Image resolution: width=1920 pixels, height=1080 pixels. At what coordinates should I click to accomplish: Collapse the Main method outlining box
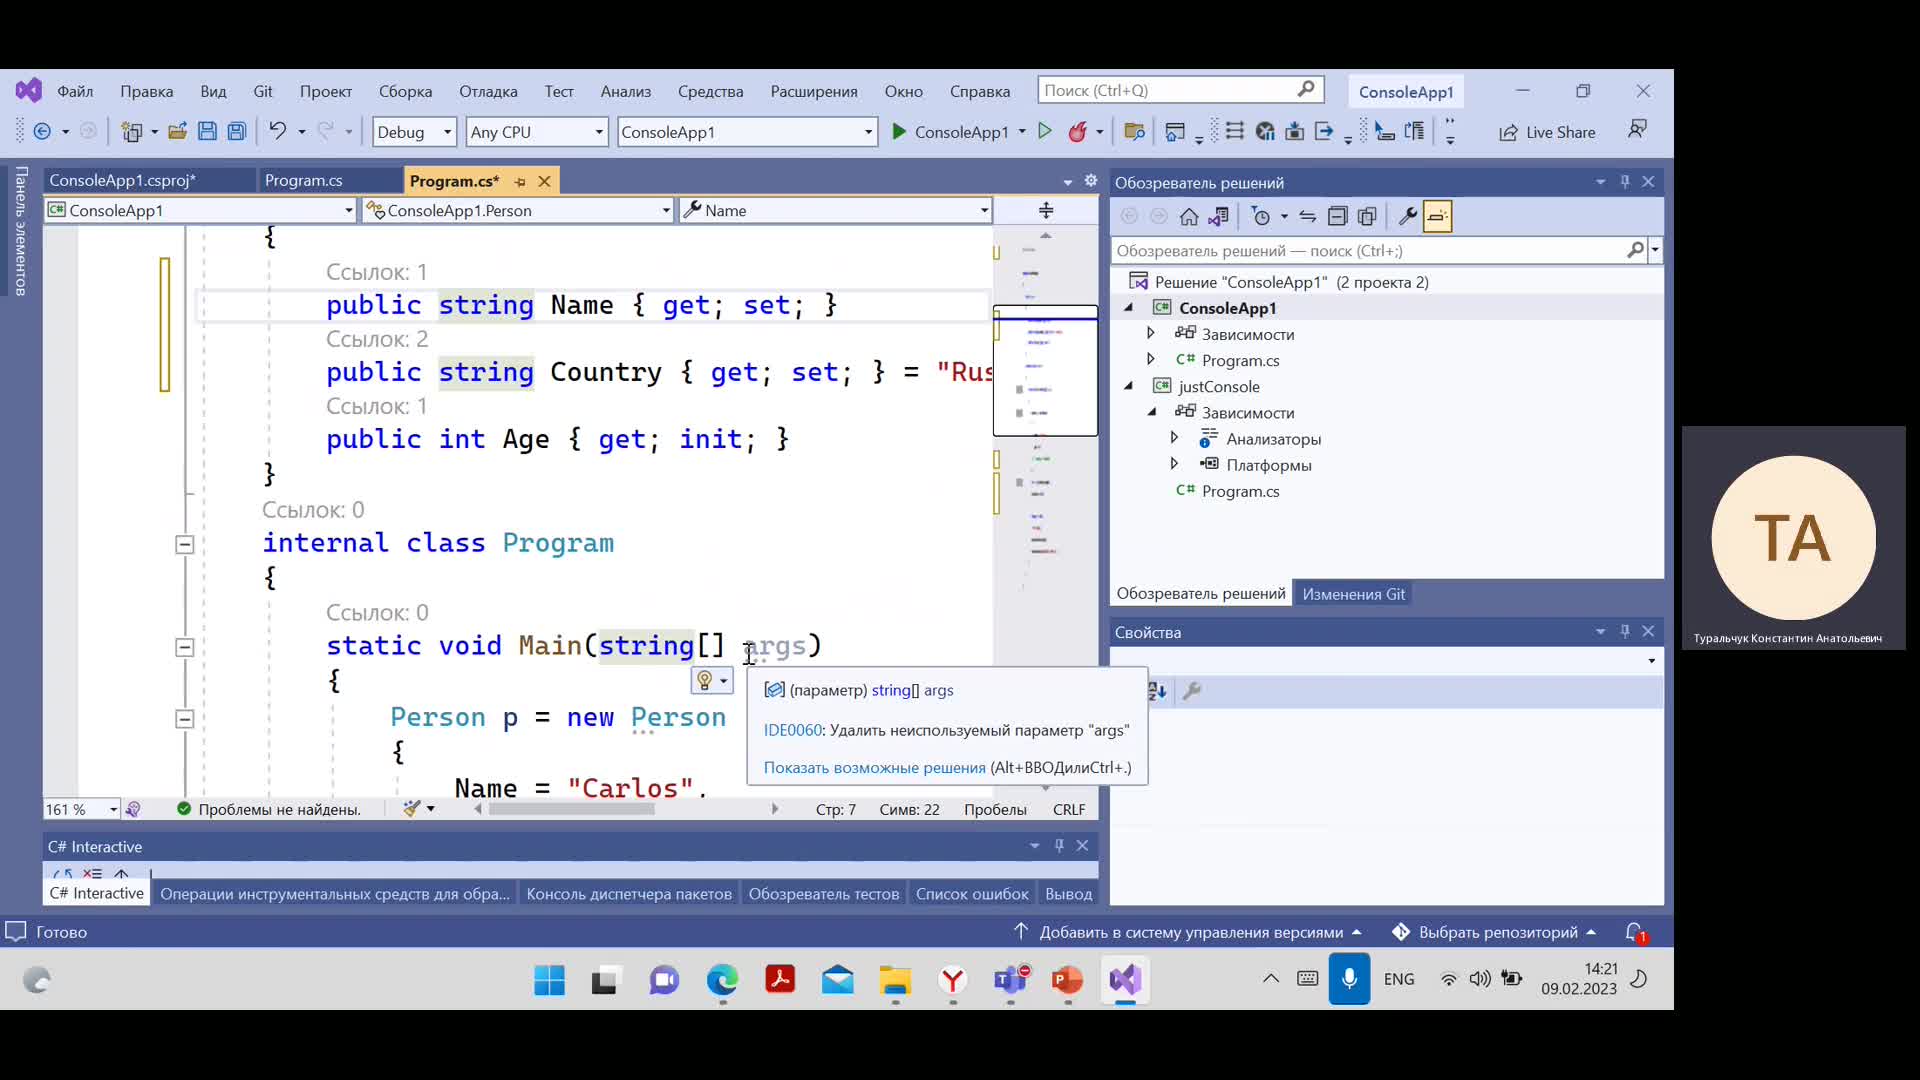184,648
